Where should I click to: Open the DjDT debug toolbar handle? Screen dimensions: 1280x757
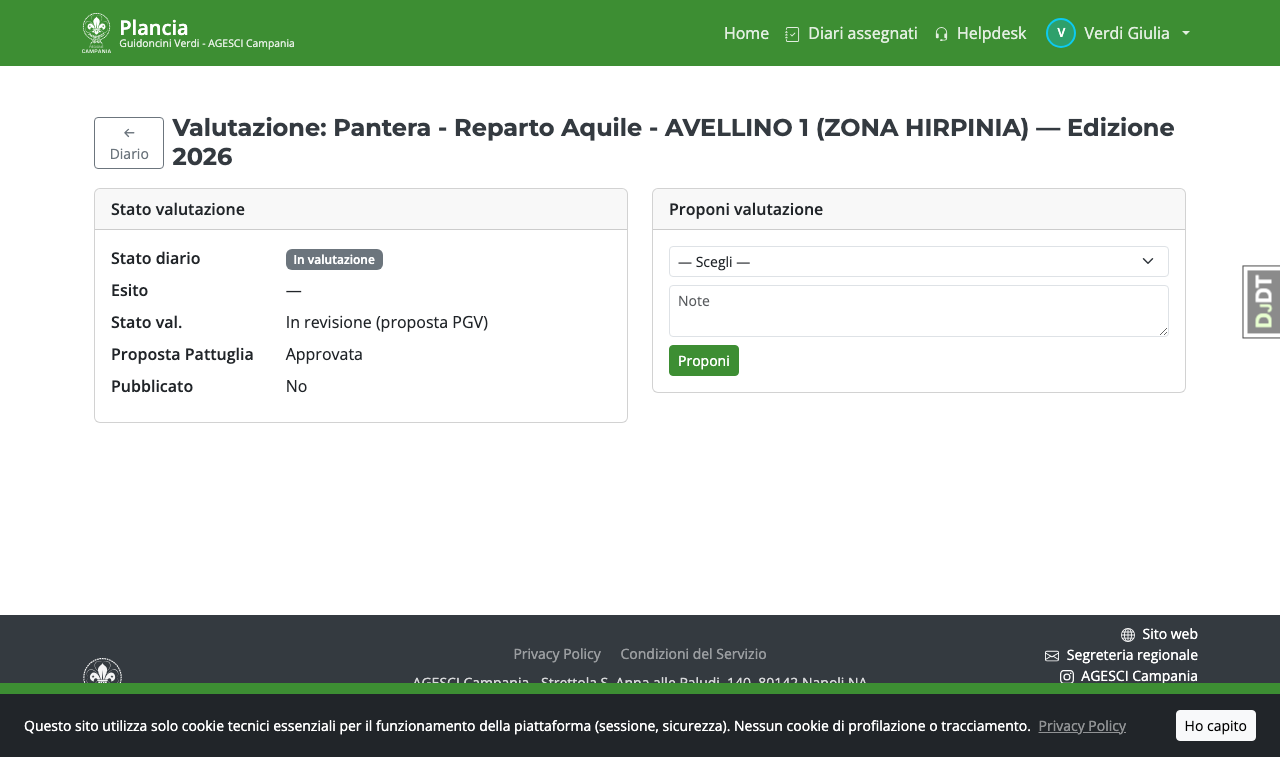coord(1262,302)
